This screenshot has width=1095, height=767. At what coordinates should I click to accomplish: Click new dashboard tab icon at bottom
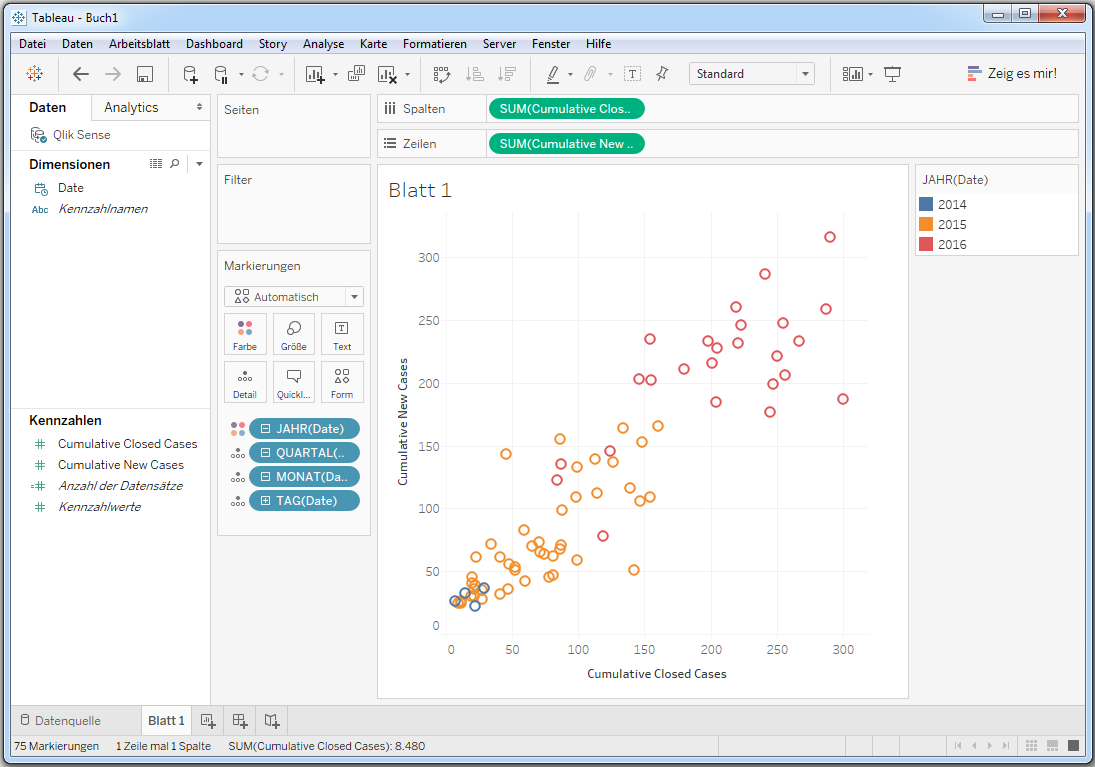[240, 720]
